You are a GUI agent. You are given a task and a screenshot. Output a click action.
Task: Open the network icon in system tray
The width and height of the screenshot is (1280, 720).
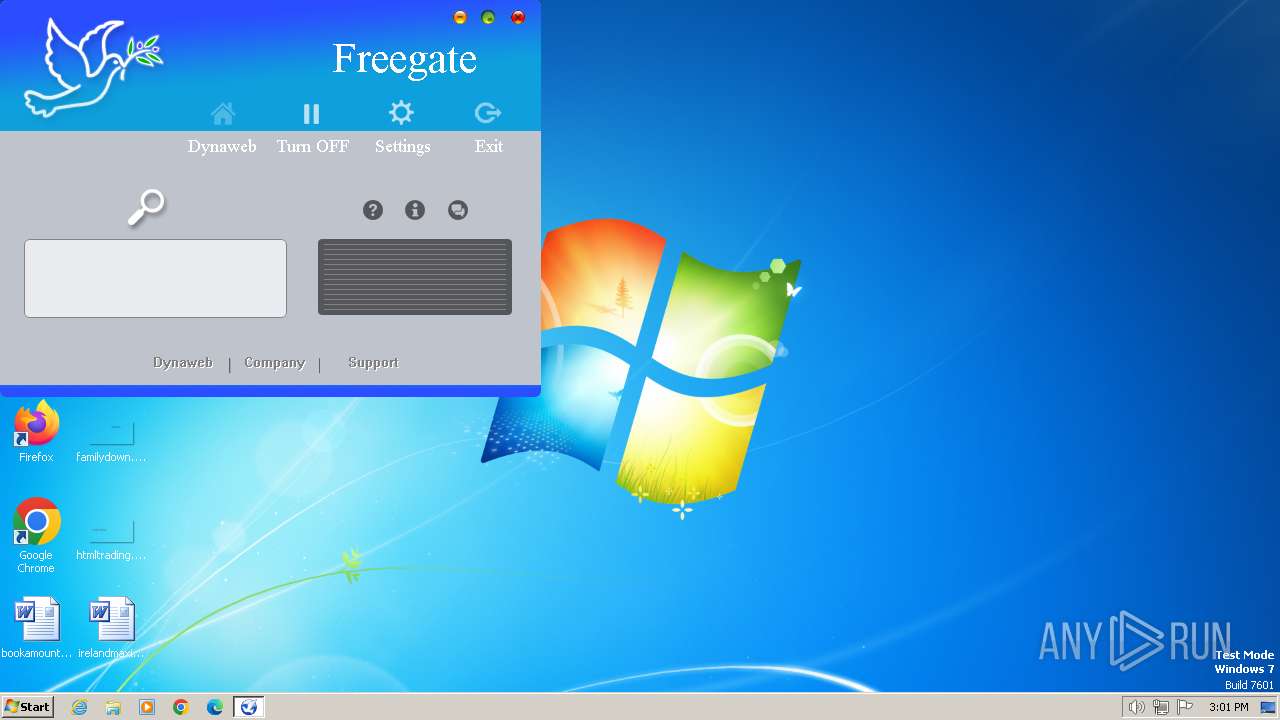point(1161,707)
